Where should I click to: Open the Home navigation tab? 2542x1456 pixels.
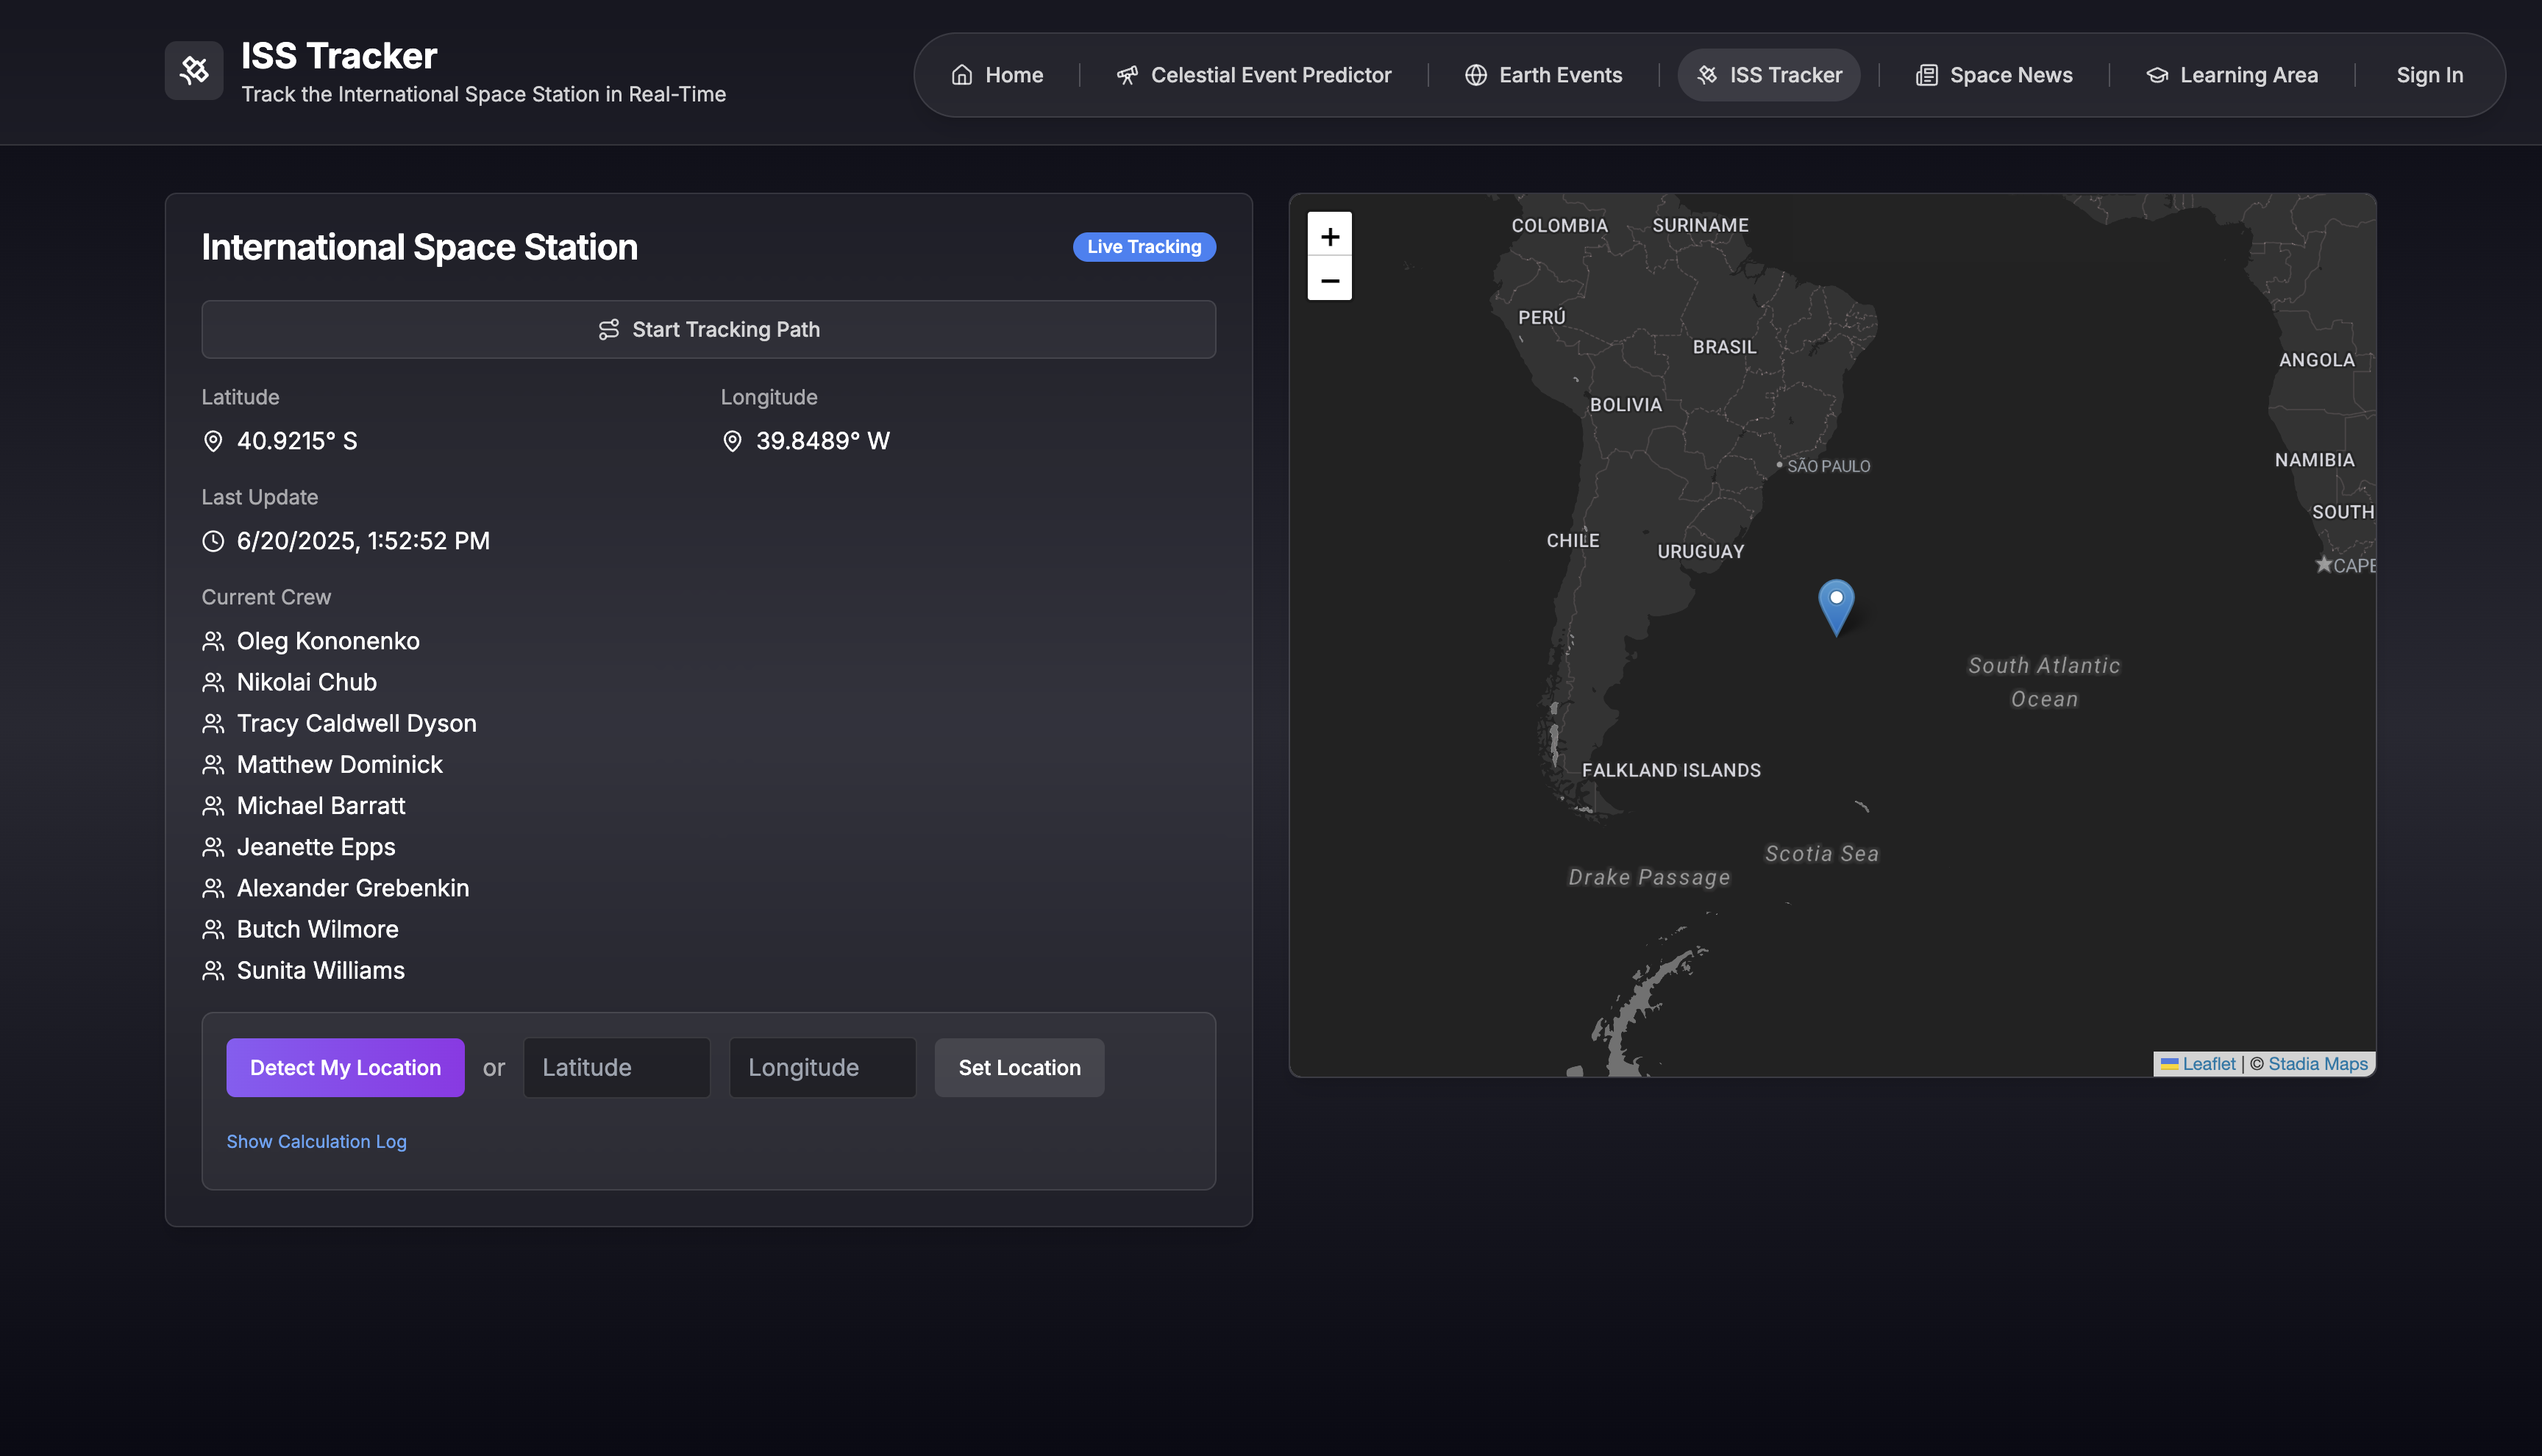pos(997,75)
